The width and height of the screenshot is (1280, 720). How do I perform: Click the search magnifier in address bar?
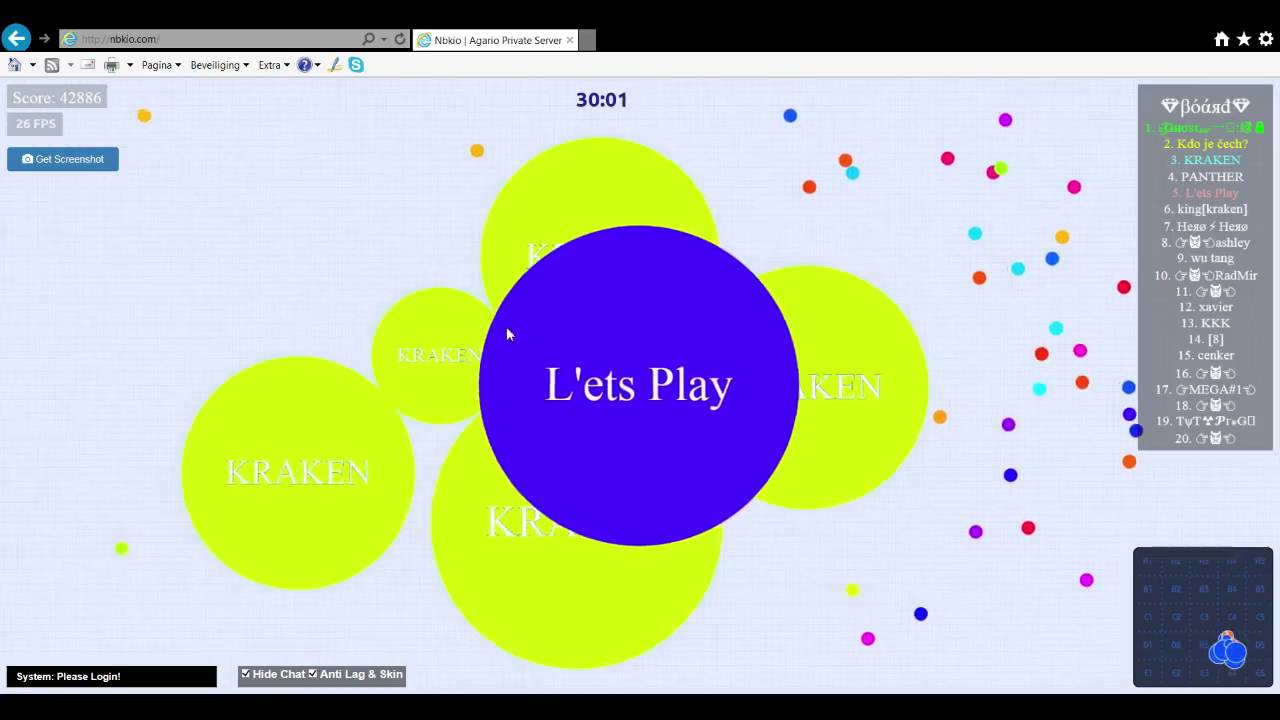369,39
